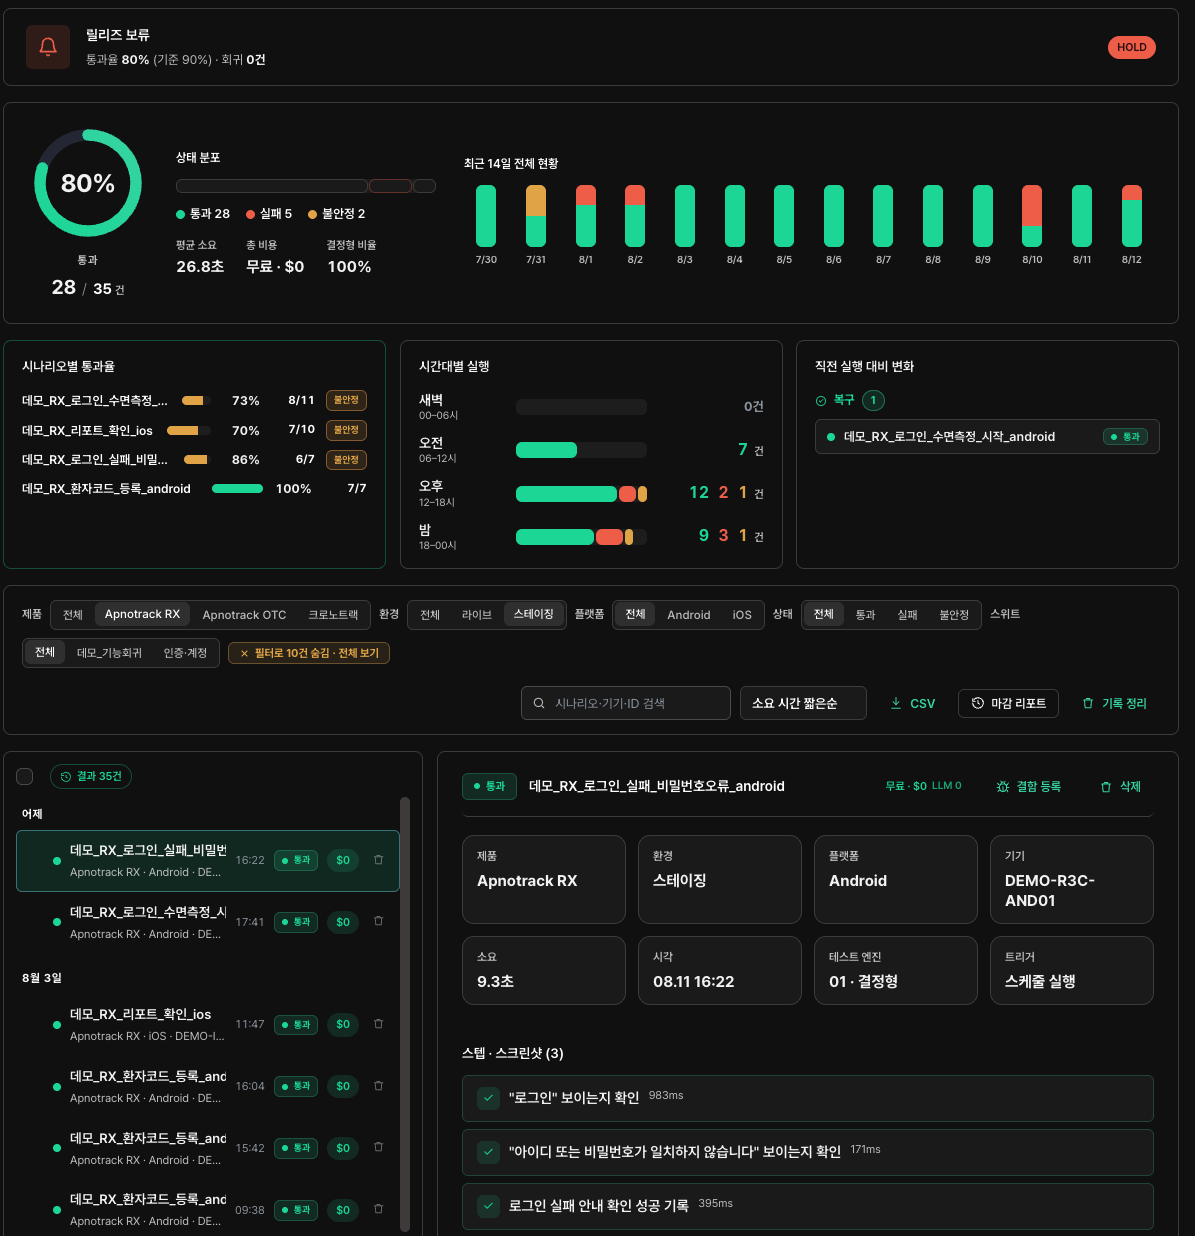1195x1236 pixels.
Task: Click the DEMO-R3C-AND01 device card
Action: point(1071,879)
